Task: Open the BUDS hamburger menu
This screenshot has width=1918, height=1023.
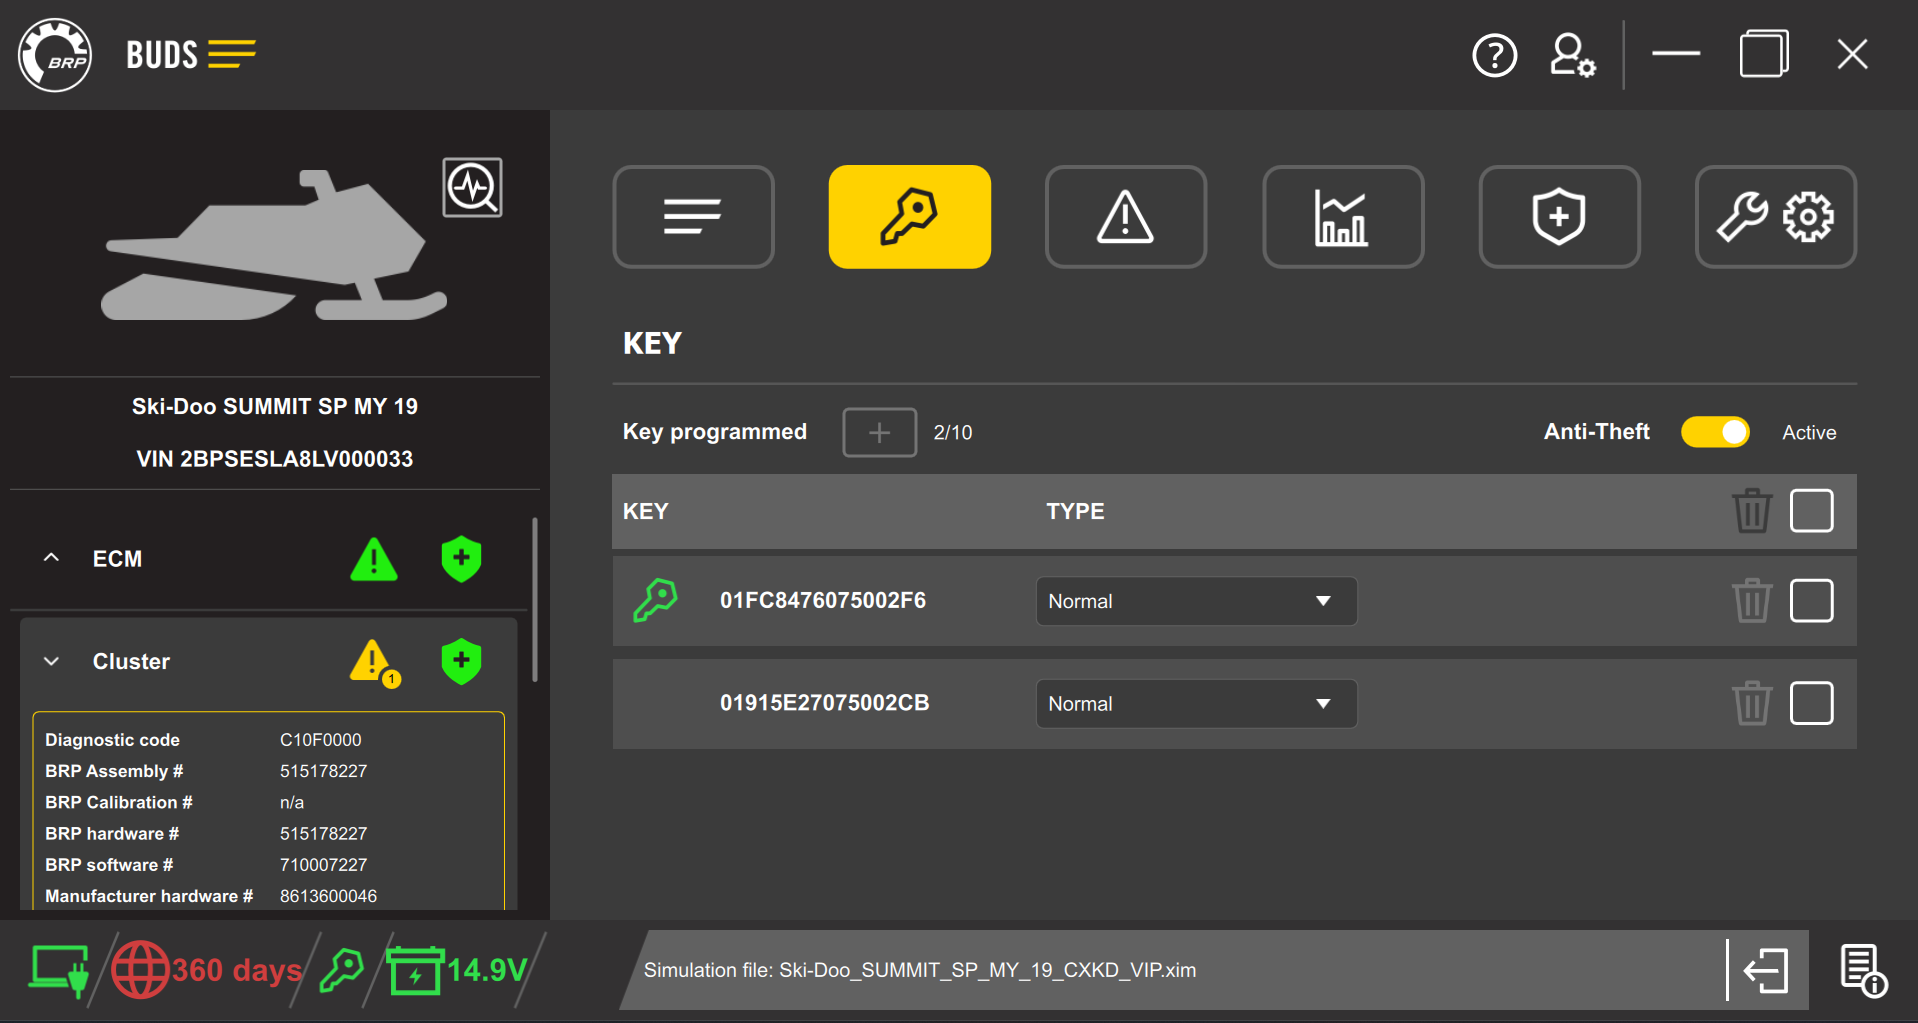Action: [x=232, y=54]
